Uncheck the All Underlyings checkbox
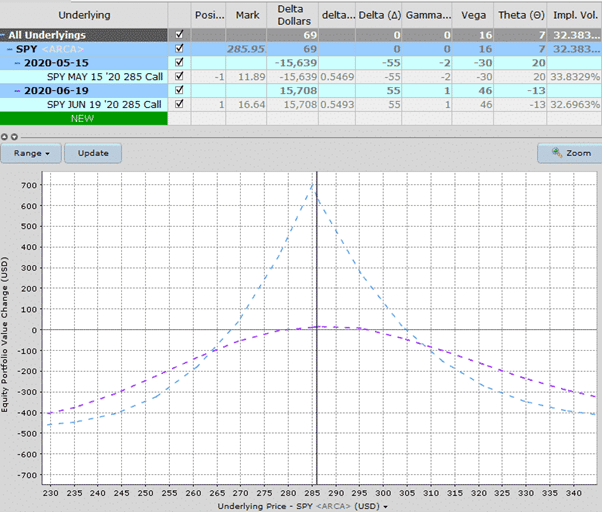602x512 pixels. (179, 34)
